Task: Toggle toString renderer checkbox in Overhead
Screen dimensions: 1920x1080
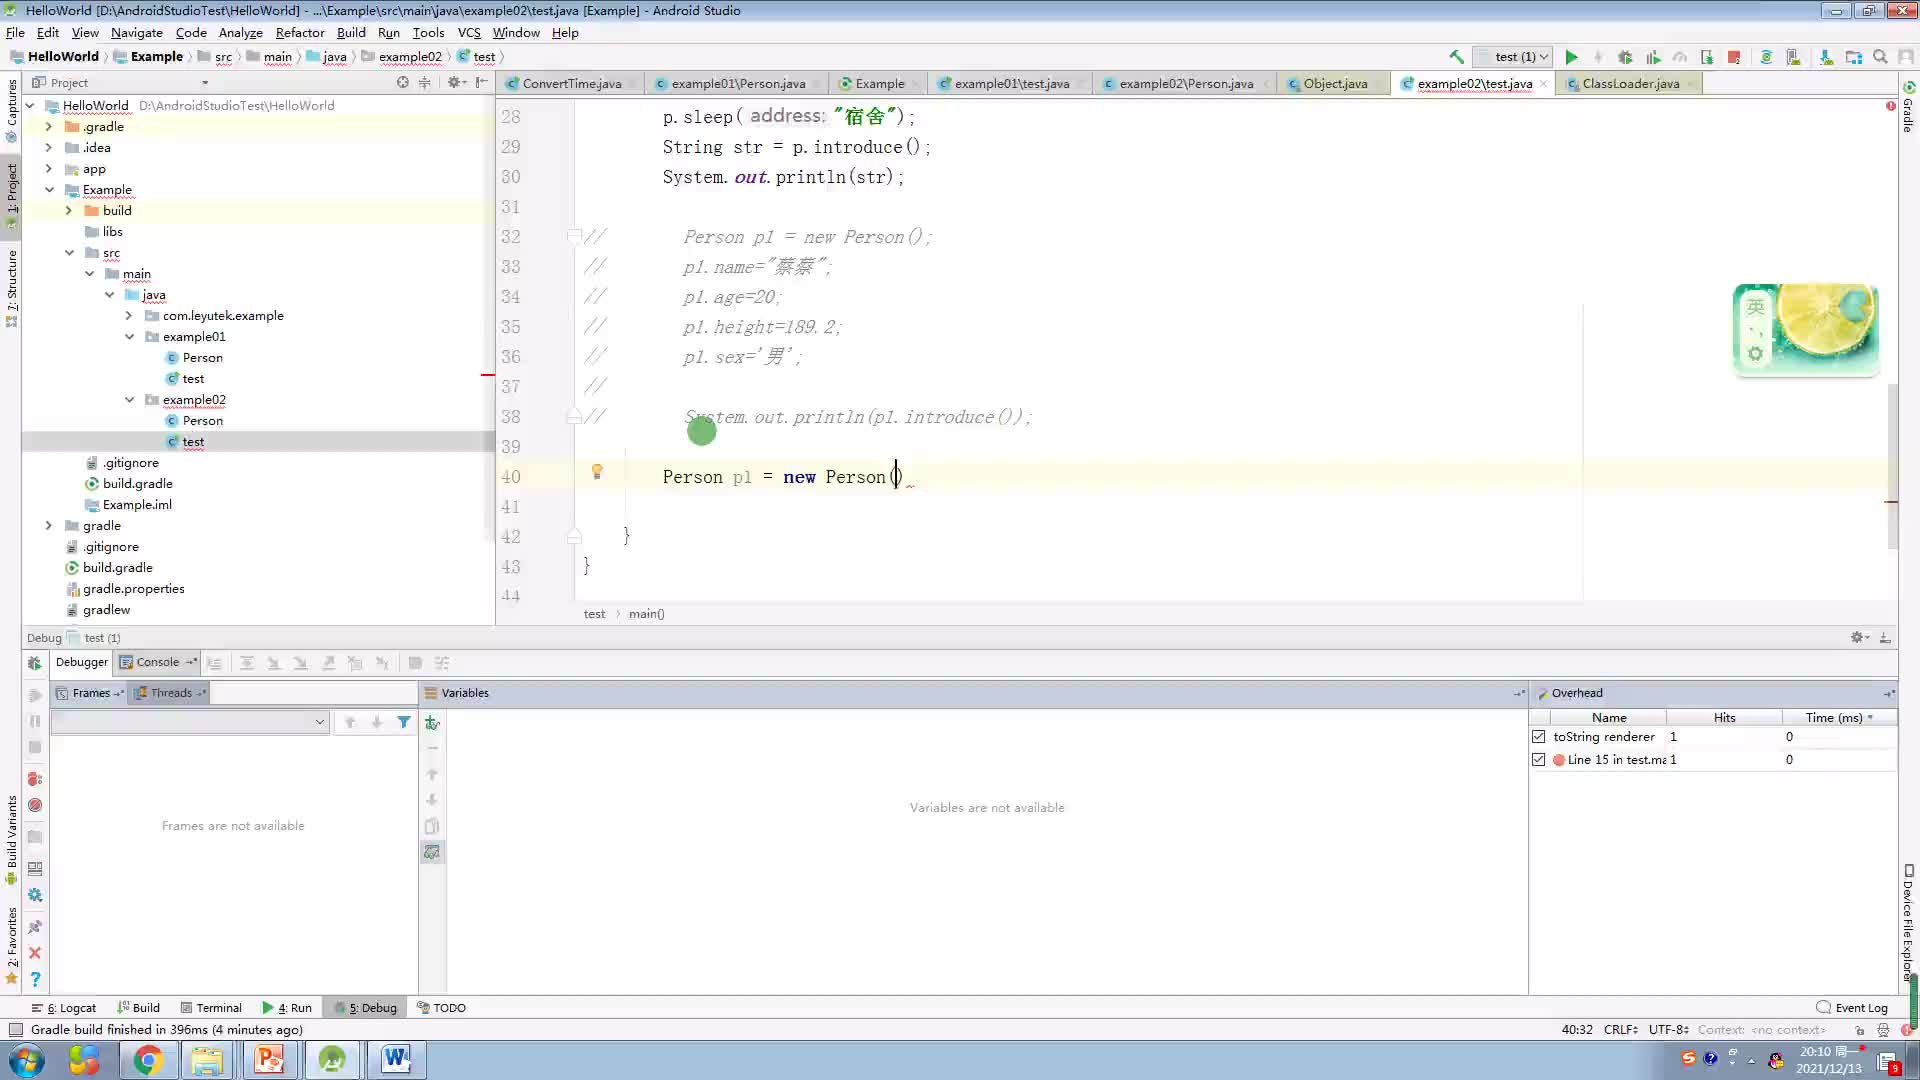Action: coord(1539,736)
